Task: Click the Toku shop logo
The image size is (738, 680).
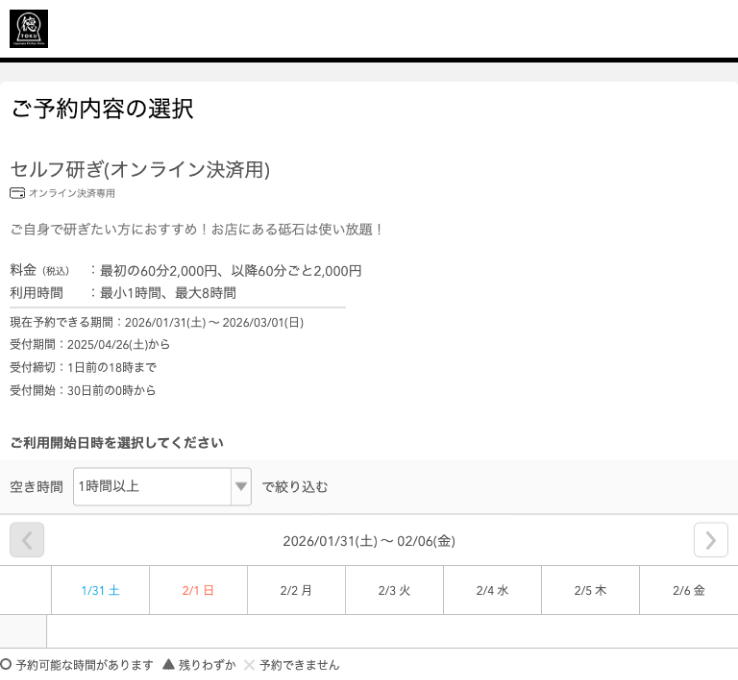Action: click(x=29, y=29)
